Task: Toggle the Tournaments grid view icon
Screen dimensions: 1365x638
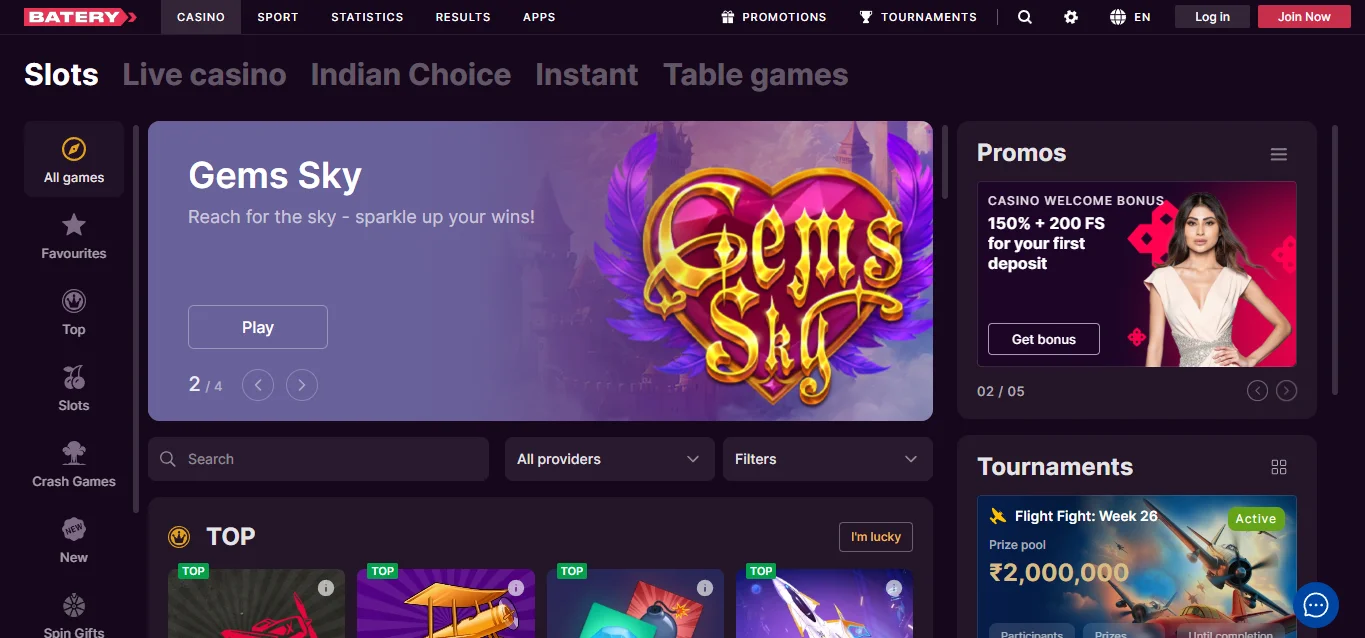Action: tap(1278, 467)
